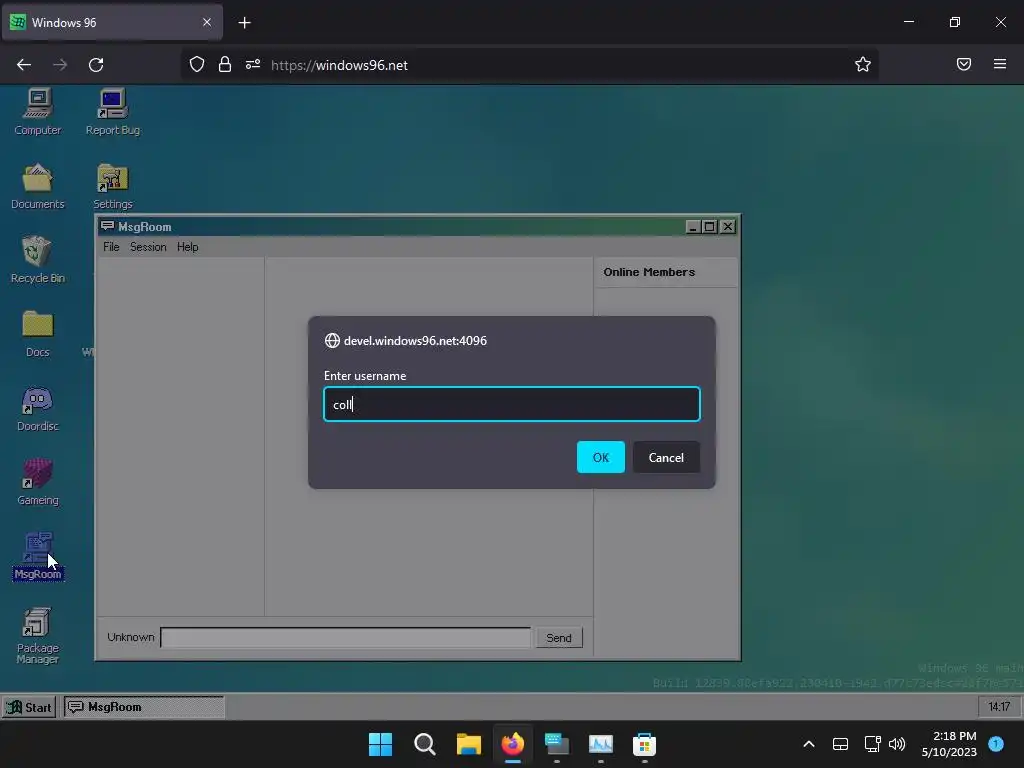
Task: Open the notification badge in tray
Action: 996,744
